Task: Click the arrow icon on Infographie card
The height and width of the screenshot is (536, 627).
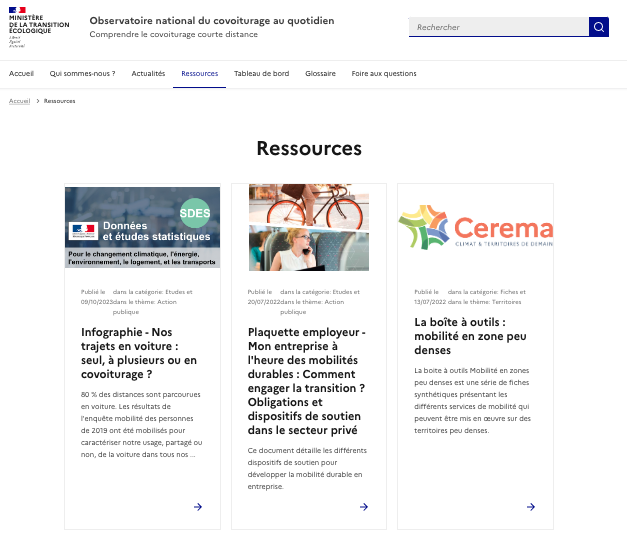Action: (x=198, y=507)
